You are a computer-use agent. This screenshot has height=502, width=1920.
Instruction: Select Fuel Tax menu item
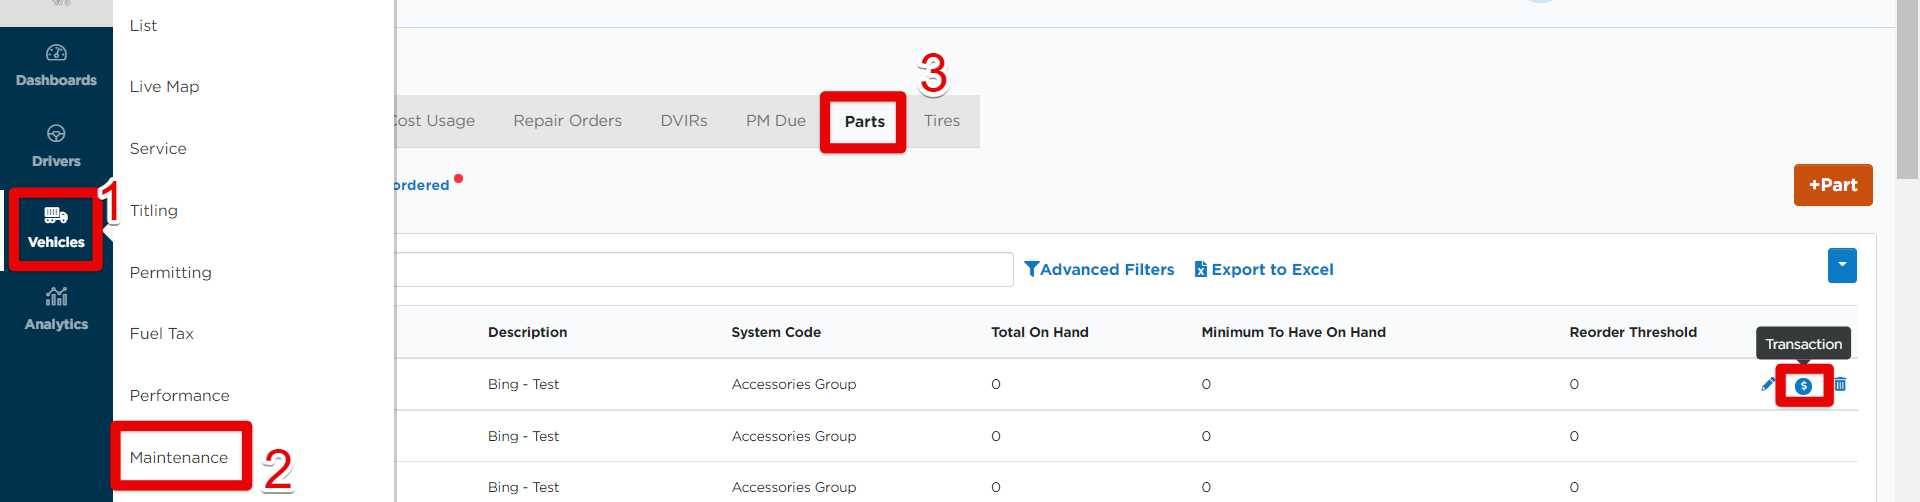click(162, 334)
